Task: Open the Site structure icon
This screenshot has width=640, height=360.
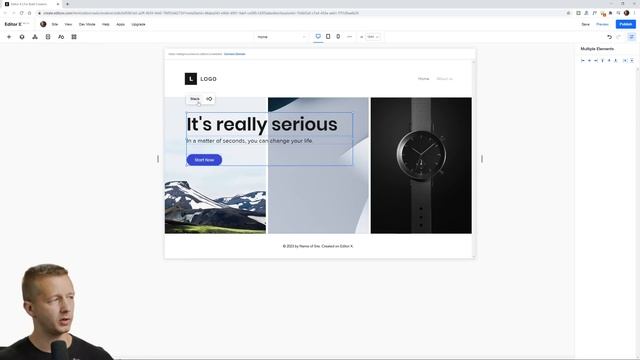Action: click(35, 37)
